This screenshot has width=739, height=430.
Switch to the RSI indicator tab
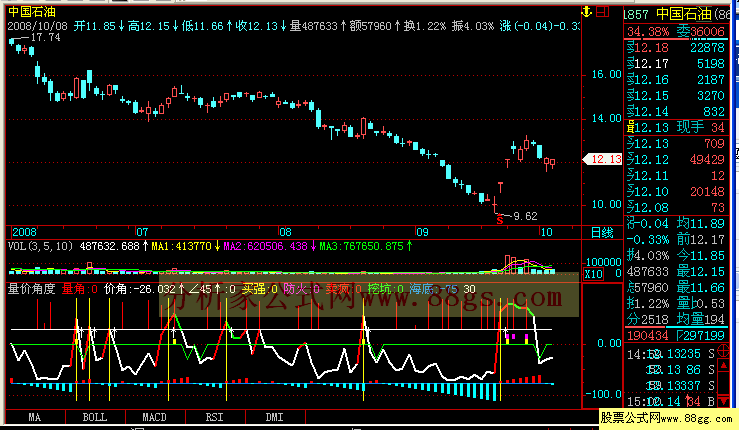click(x=214, y=417)
